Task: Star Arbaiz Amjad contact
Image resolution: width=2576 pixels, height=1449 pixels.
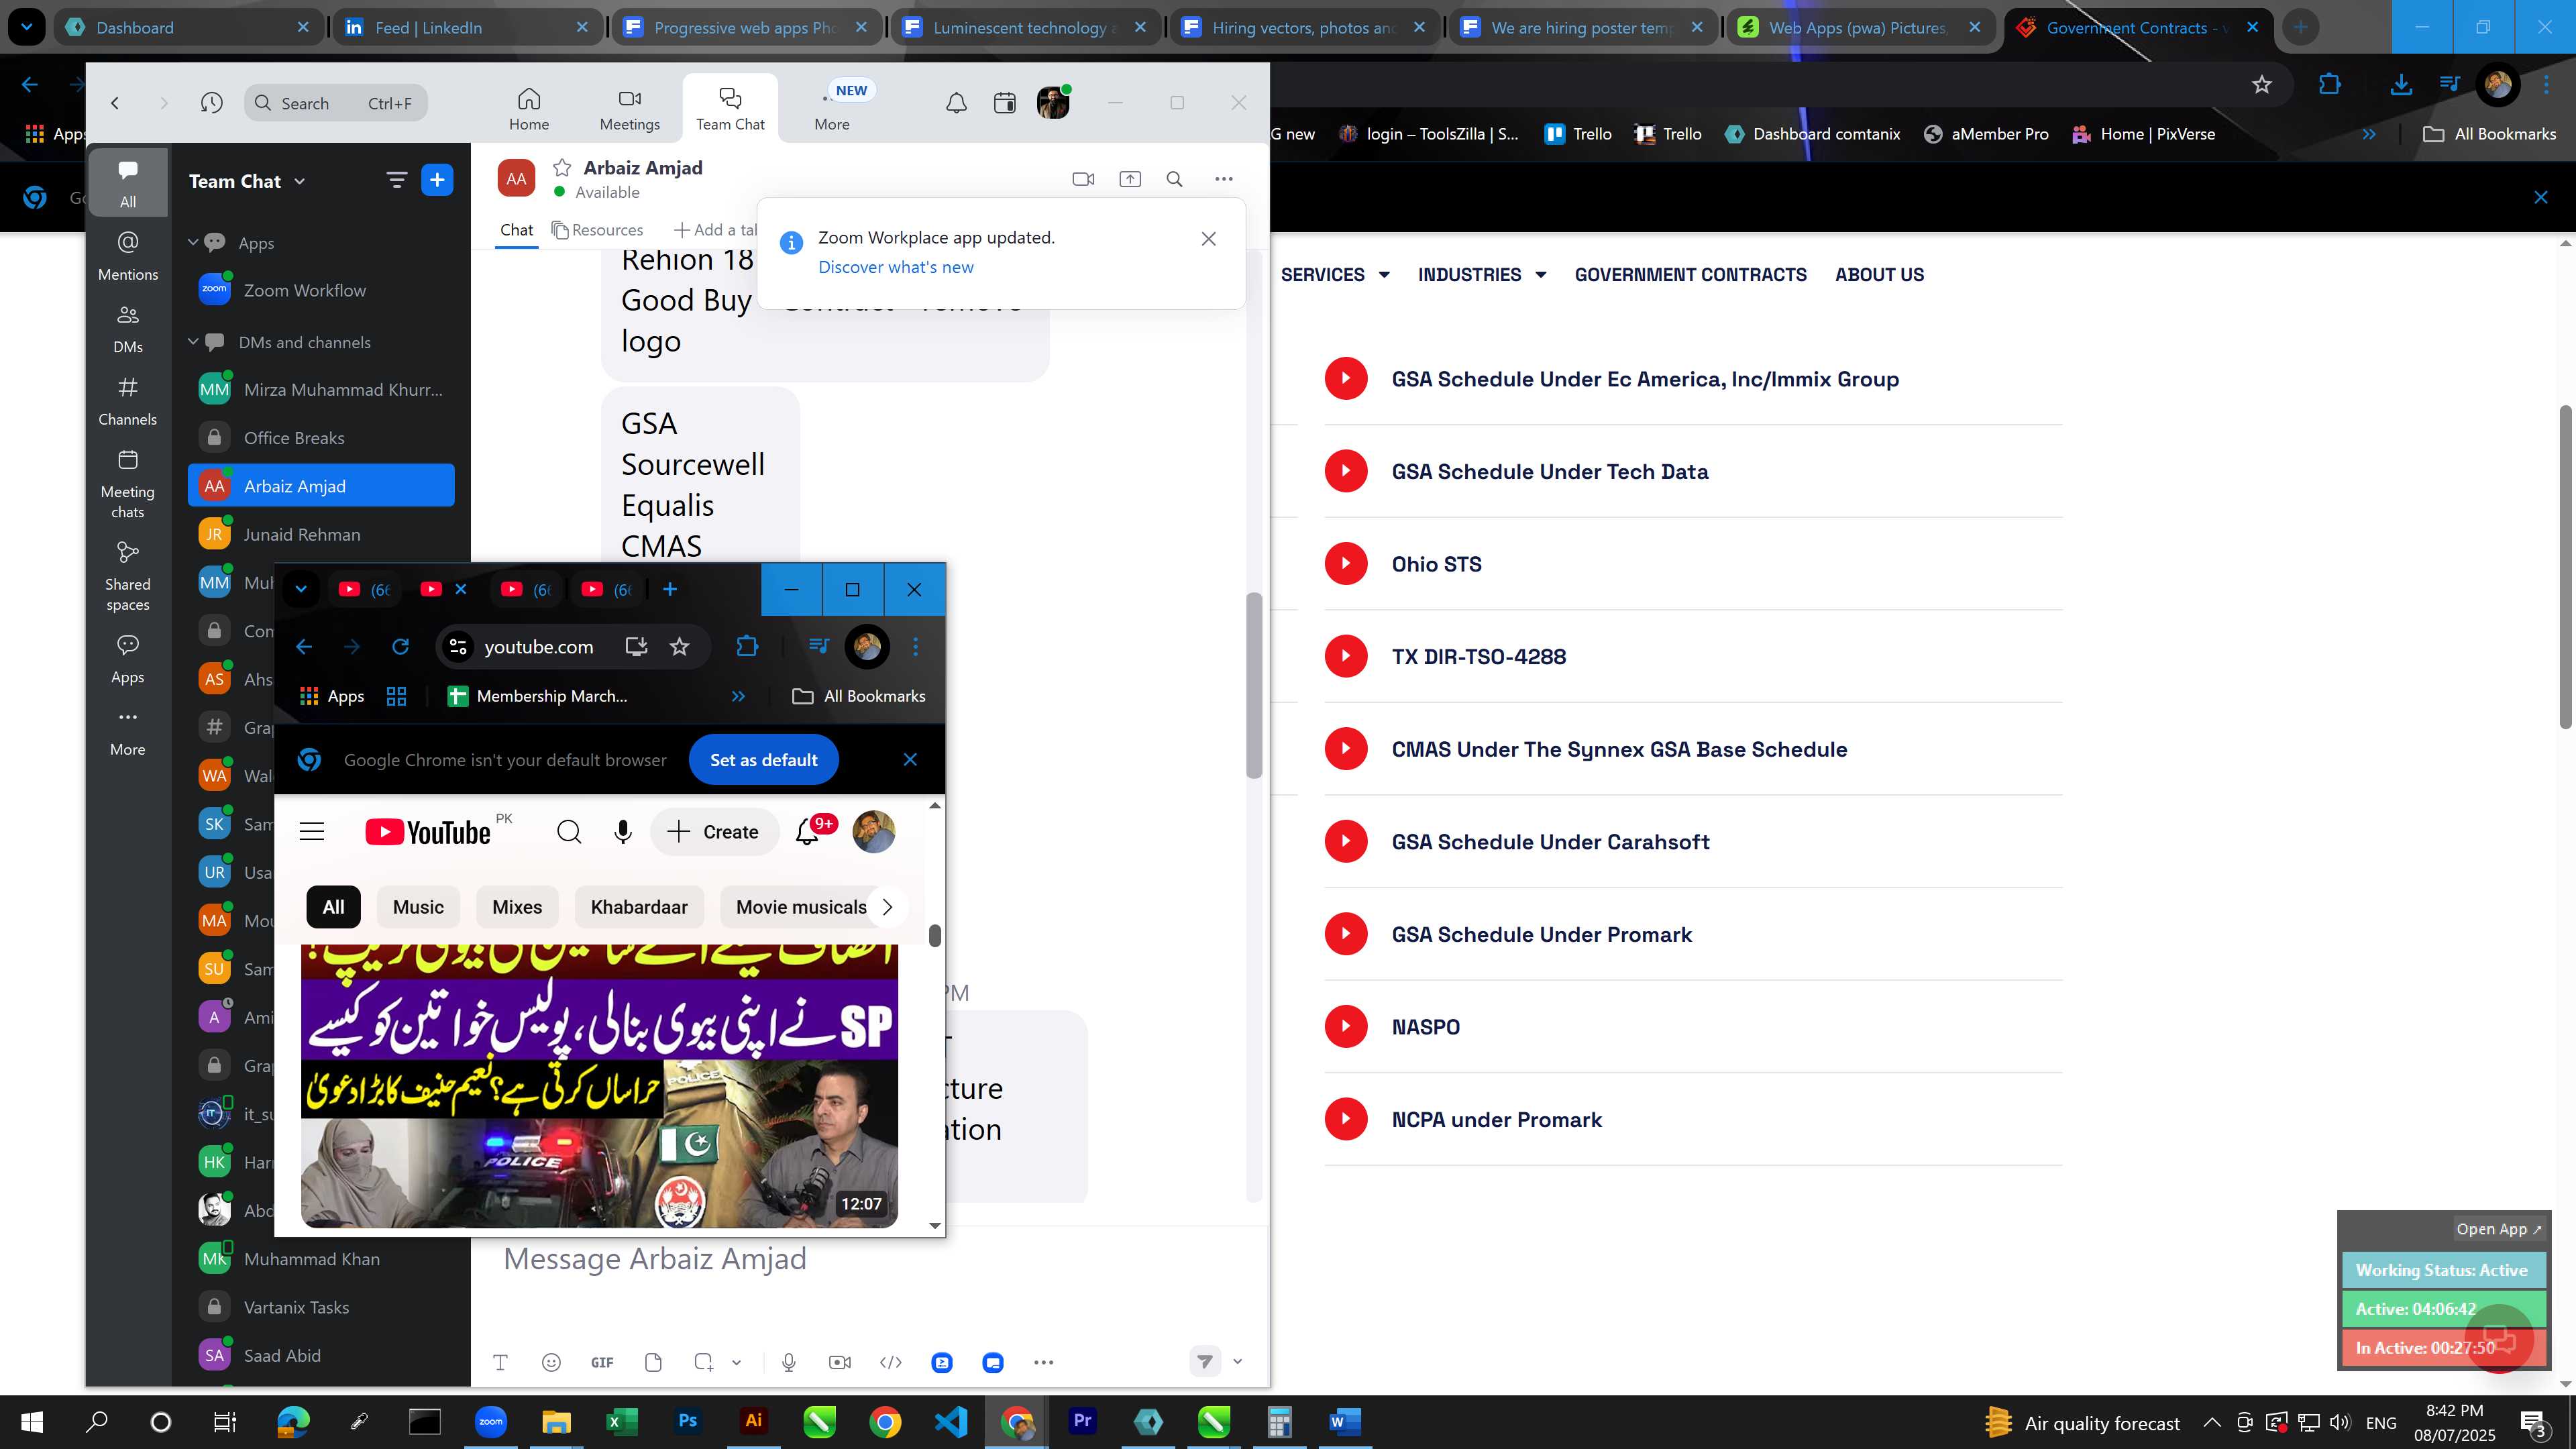Action: click(x=562, y=167)
